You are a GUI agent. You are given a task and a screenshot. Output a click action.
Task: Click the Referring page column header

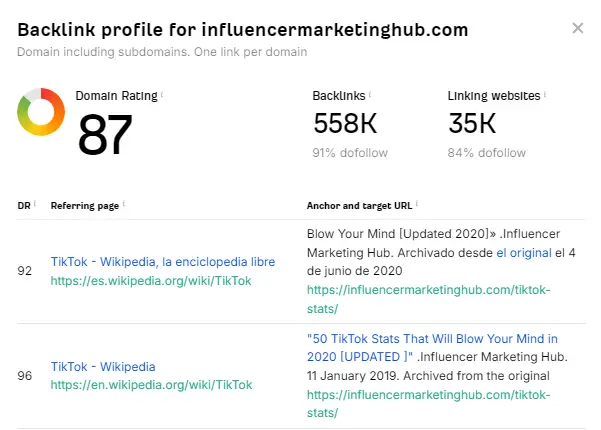click(x=85, y=205)
